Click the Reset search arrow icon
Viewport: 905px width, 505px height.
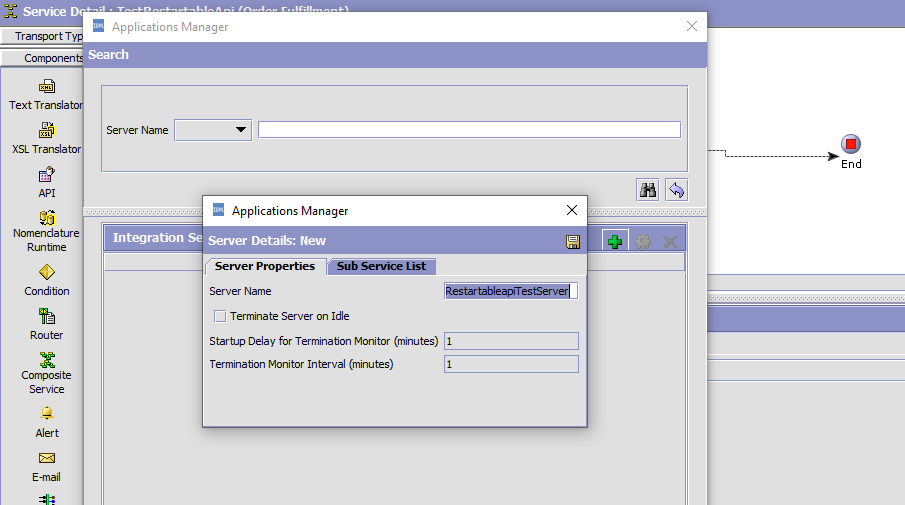(x=677, y=190)
